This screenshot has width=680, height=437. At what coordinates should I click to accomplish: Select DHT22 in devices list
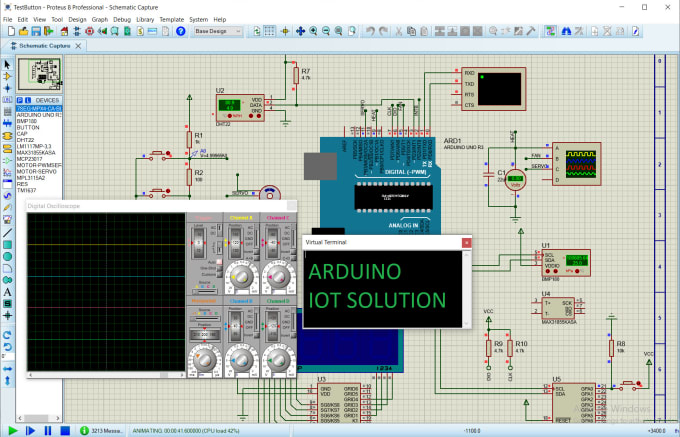click(39, 140)
